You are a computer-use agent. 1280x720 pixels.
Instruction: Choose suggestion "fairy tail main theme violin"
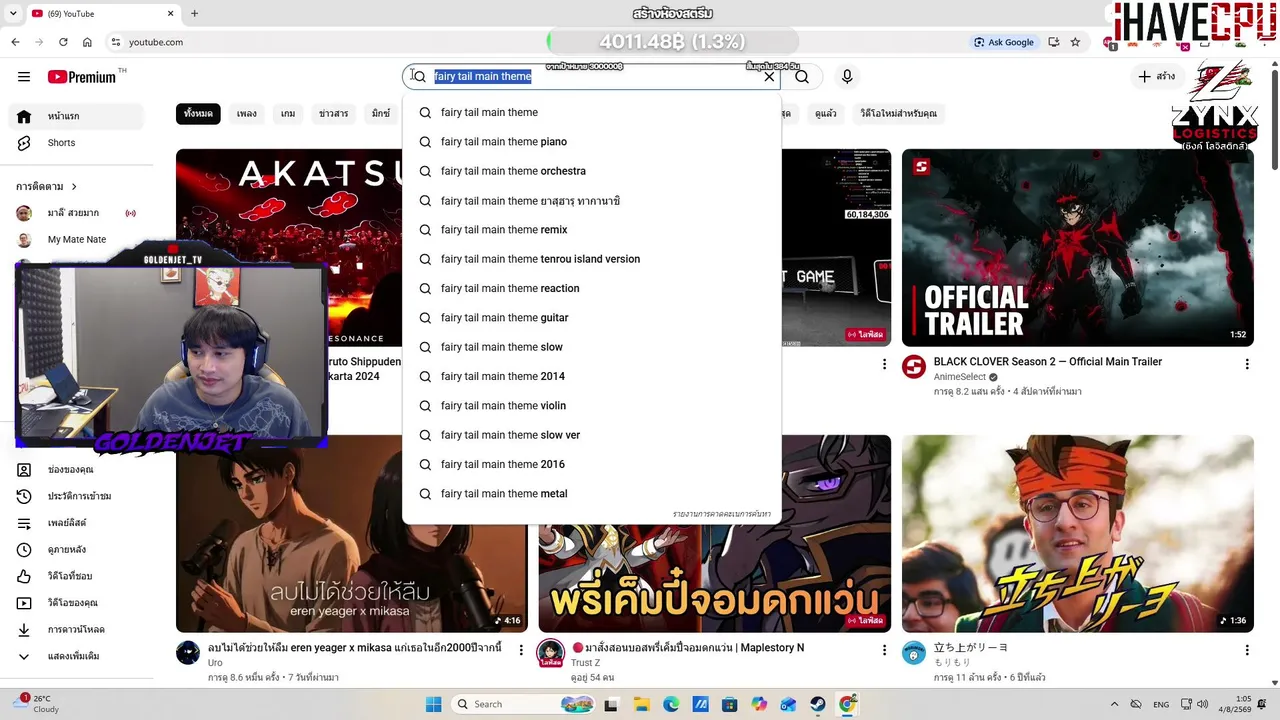(x=591, y=406)
